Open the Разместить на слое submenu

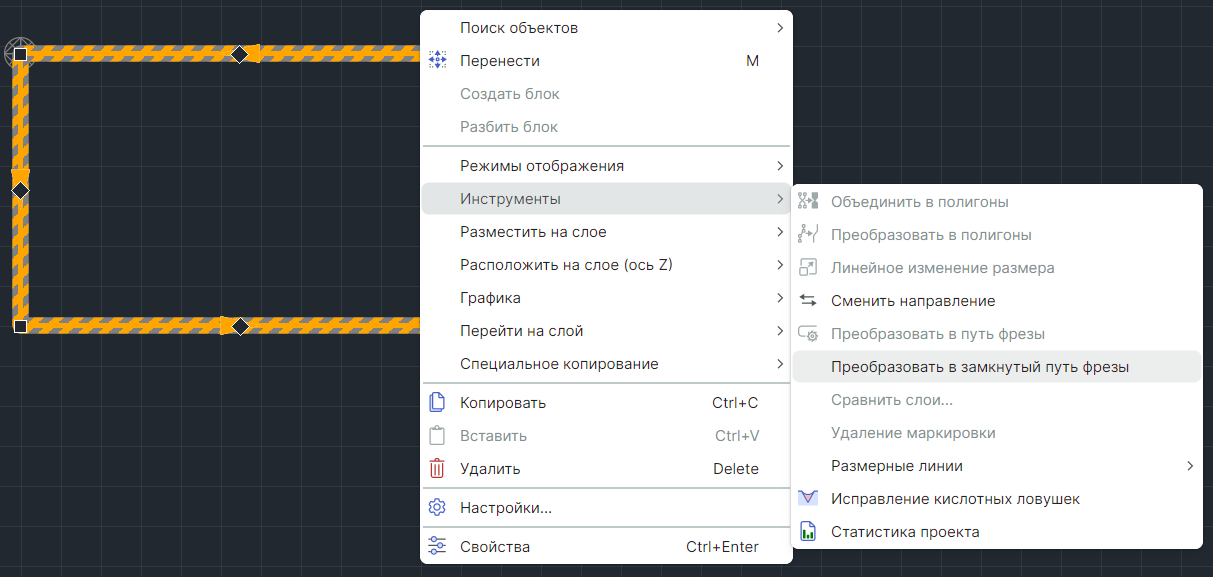click(x=533, y=232)
